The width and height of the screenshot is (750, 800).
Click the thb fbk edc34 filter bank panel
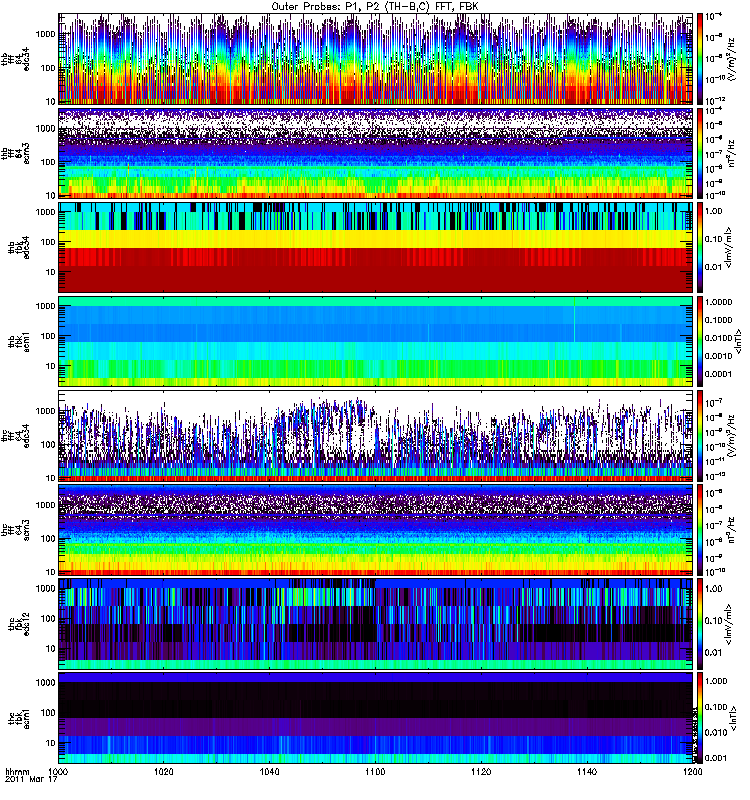[x=375, y=247]
